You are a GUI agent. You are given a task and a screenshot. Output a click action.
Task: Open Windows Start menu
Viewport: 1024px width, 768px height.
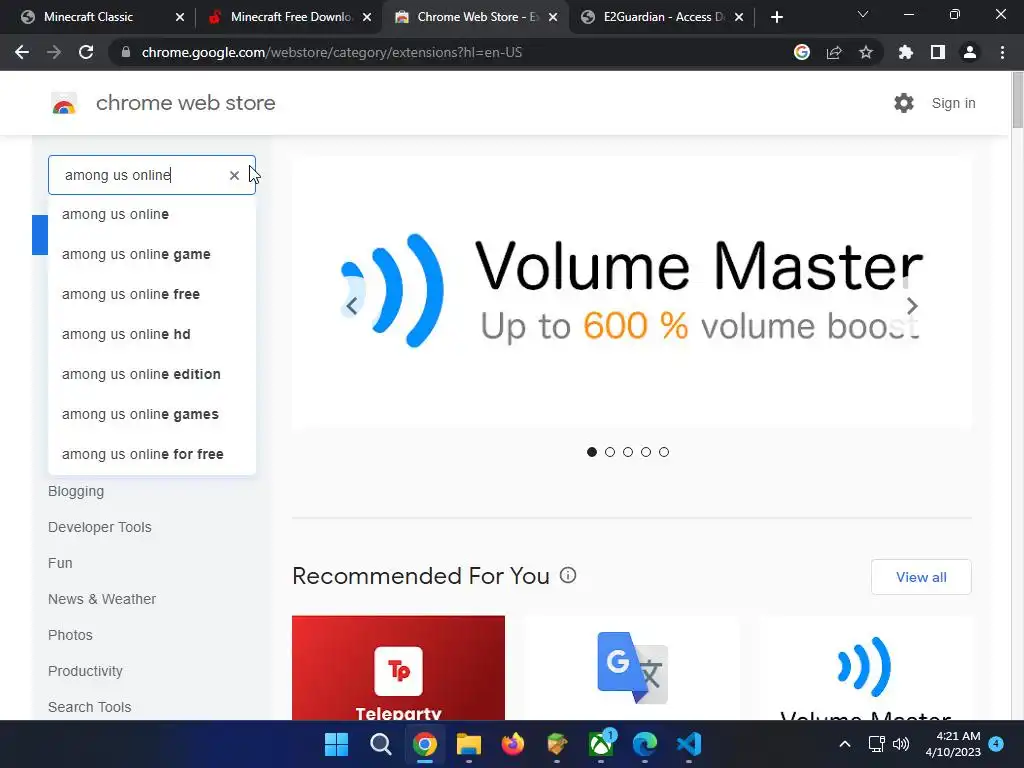click(336, 744)
